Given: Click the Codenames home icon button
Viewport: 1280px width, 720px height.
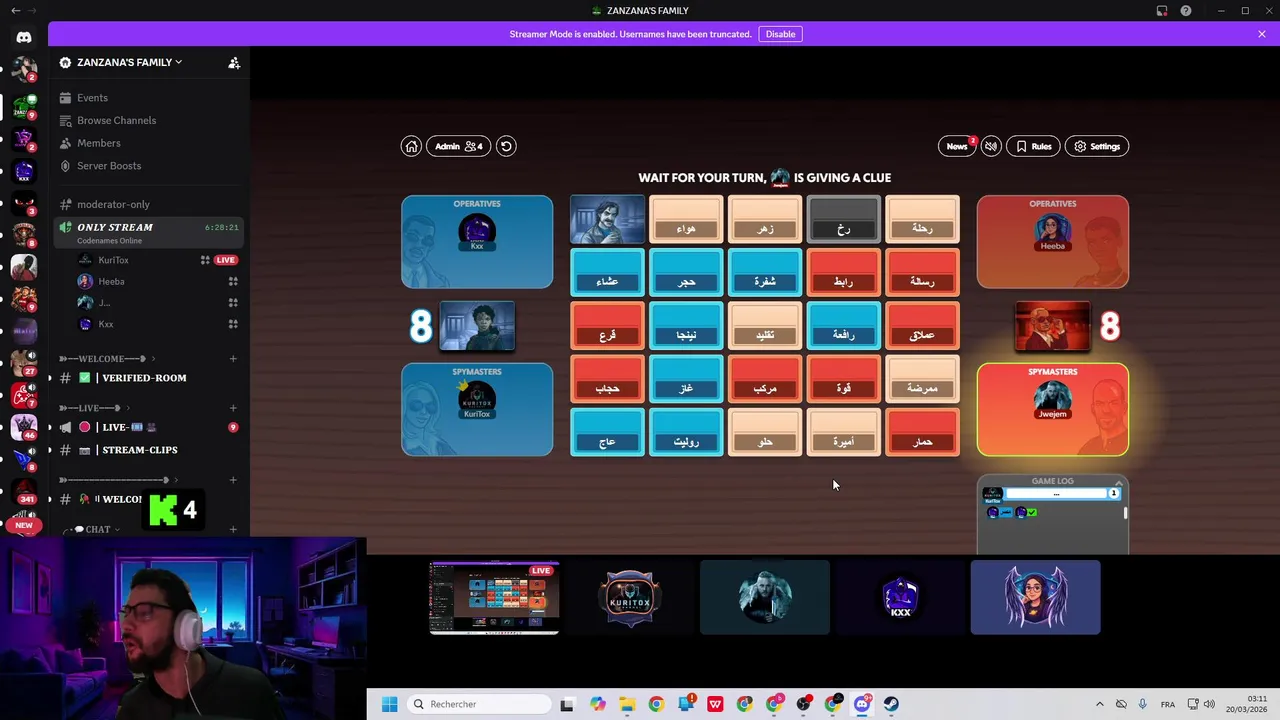Looking at the screenshot, I should (411, 146).
